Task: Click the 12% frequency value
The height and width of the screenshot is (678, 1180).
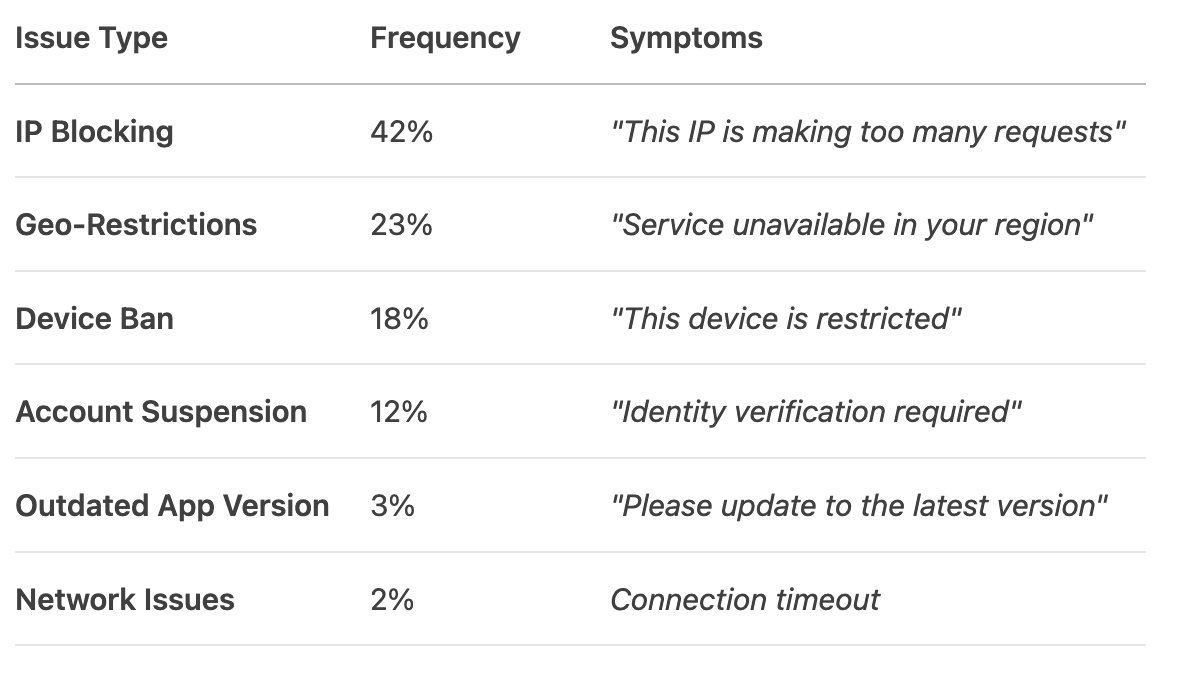Action: pyautogui.click(x=399, y=412)
